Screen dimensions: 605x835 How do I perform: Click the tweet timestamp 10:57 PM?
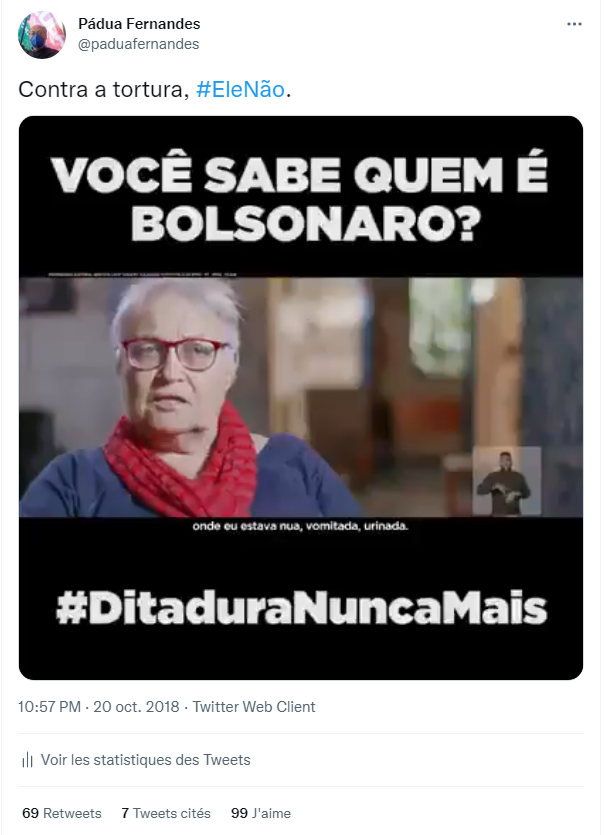click(x=50, y=707)
